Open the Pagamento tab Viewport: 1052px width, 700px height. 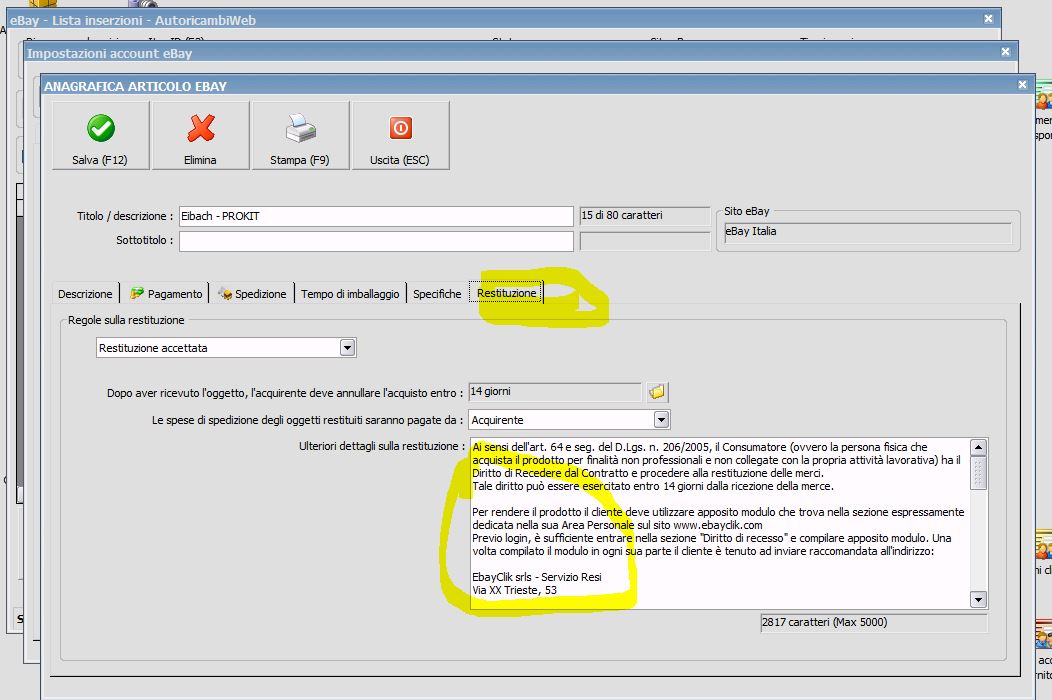pos(166,294)
